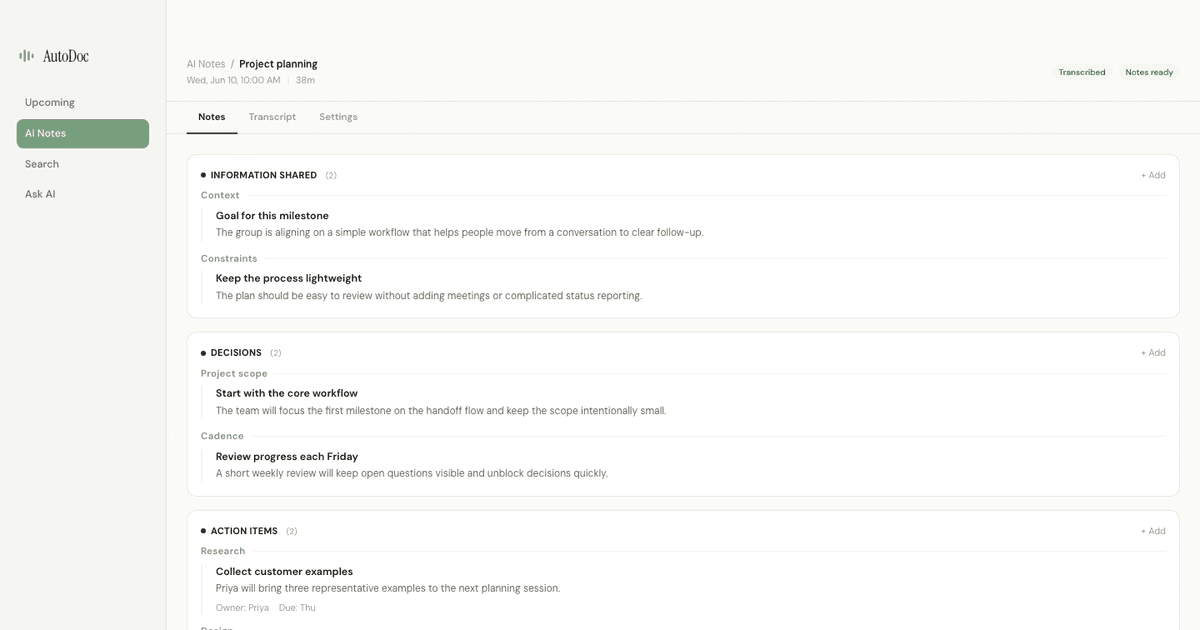The image size is (1200, 630).
Task: Click the Action Items section heading
Action: pyautogui.click(x=244, y=531)
